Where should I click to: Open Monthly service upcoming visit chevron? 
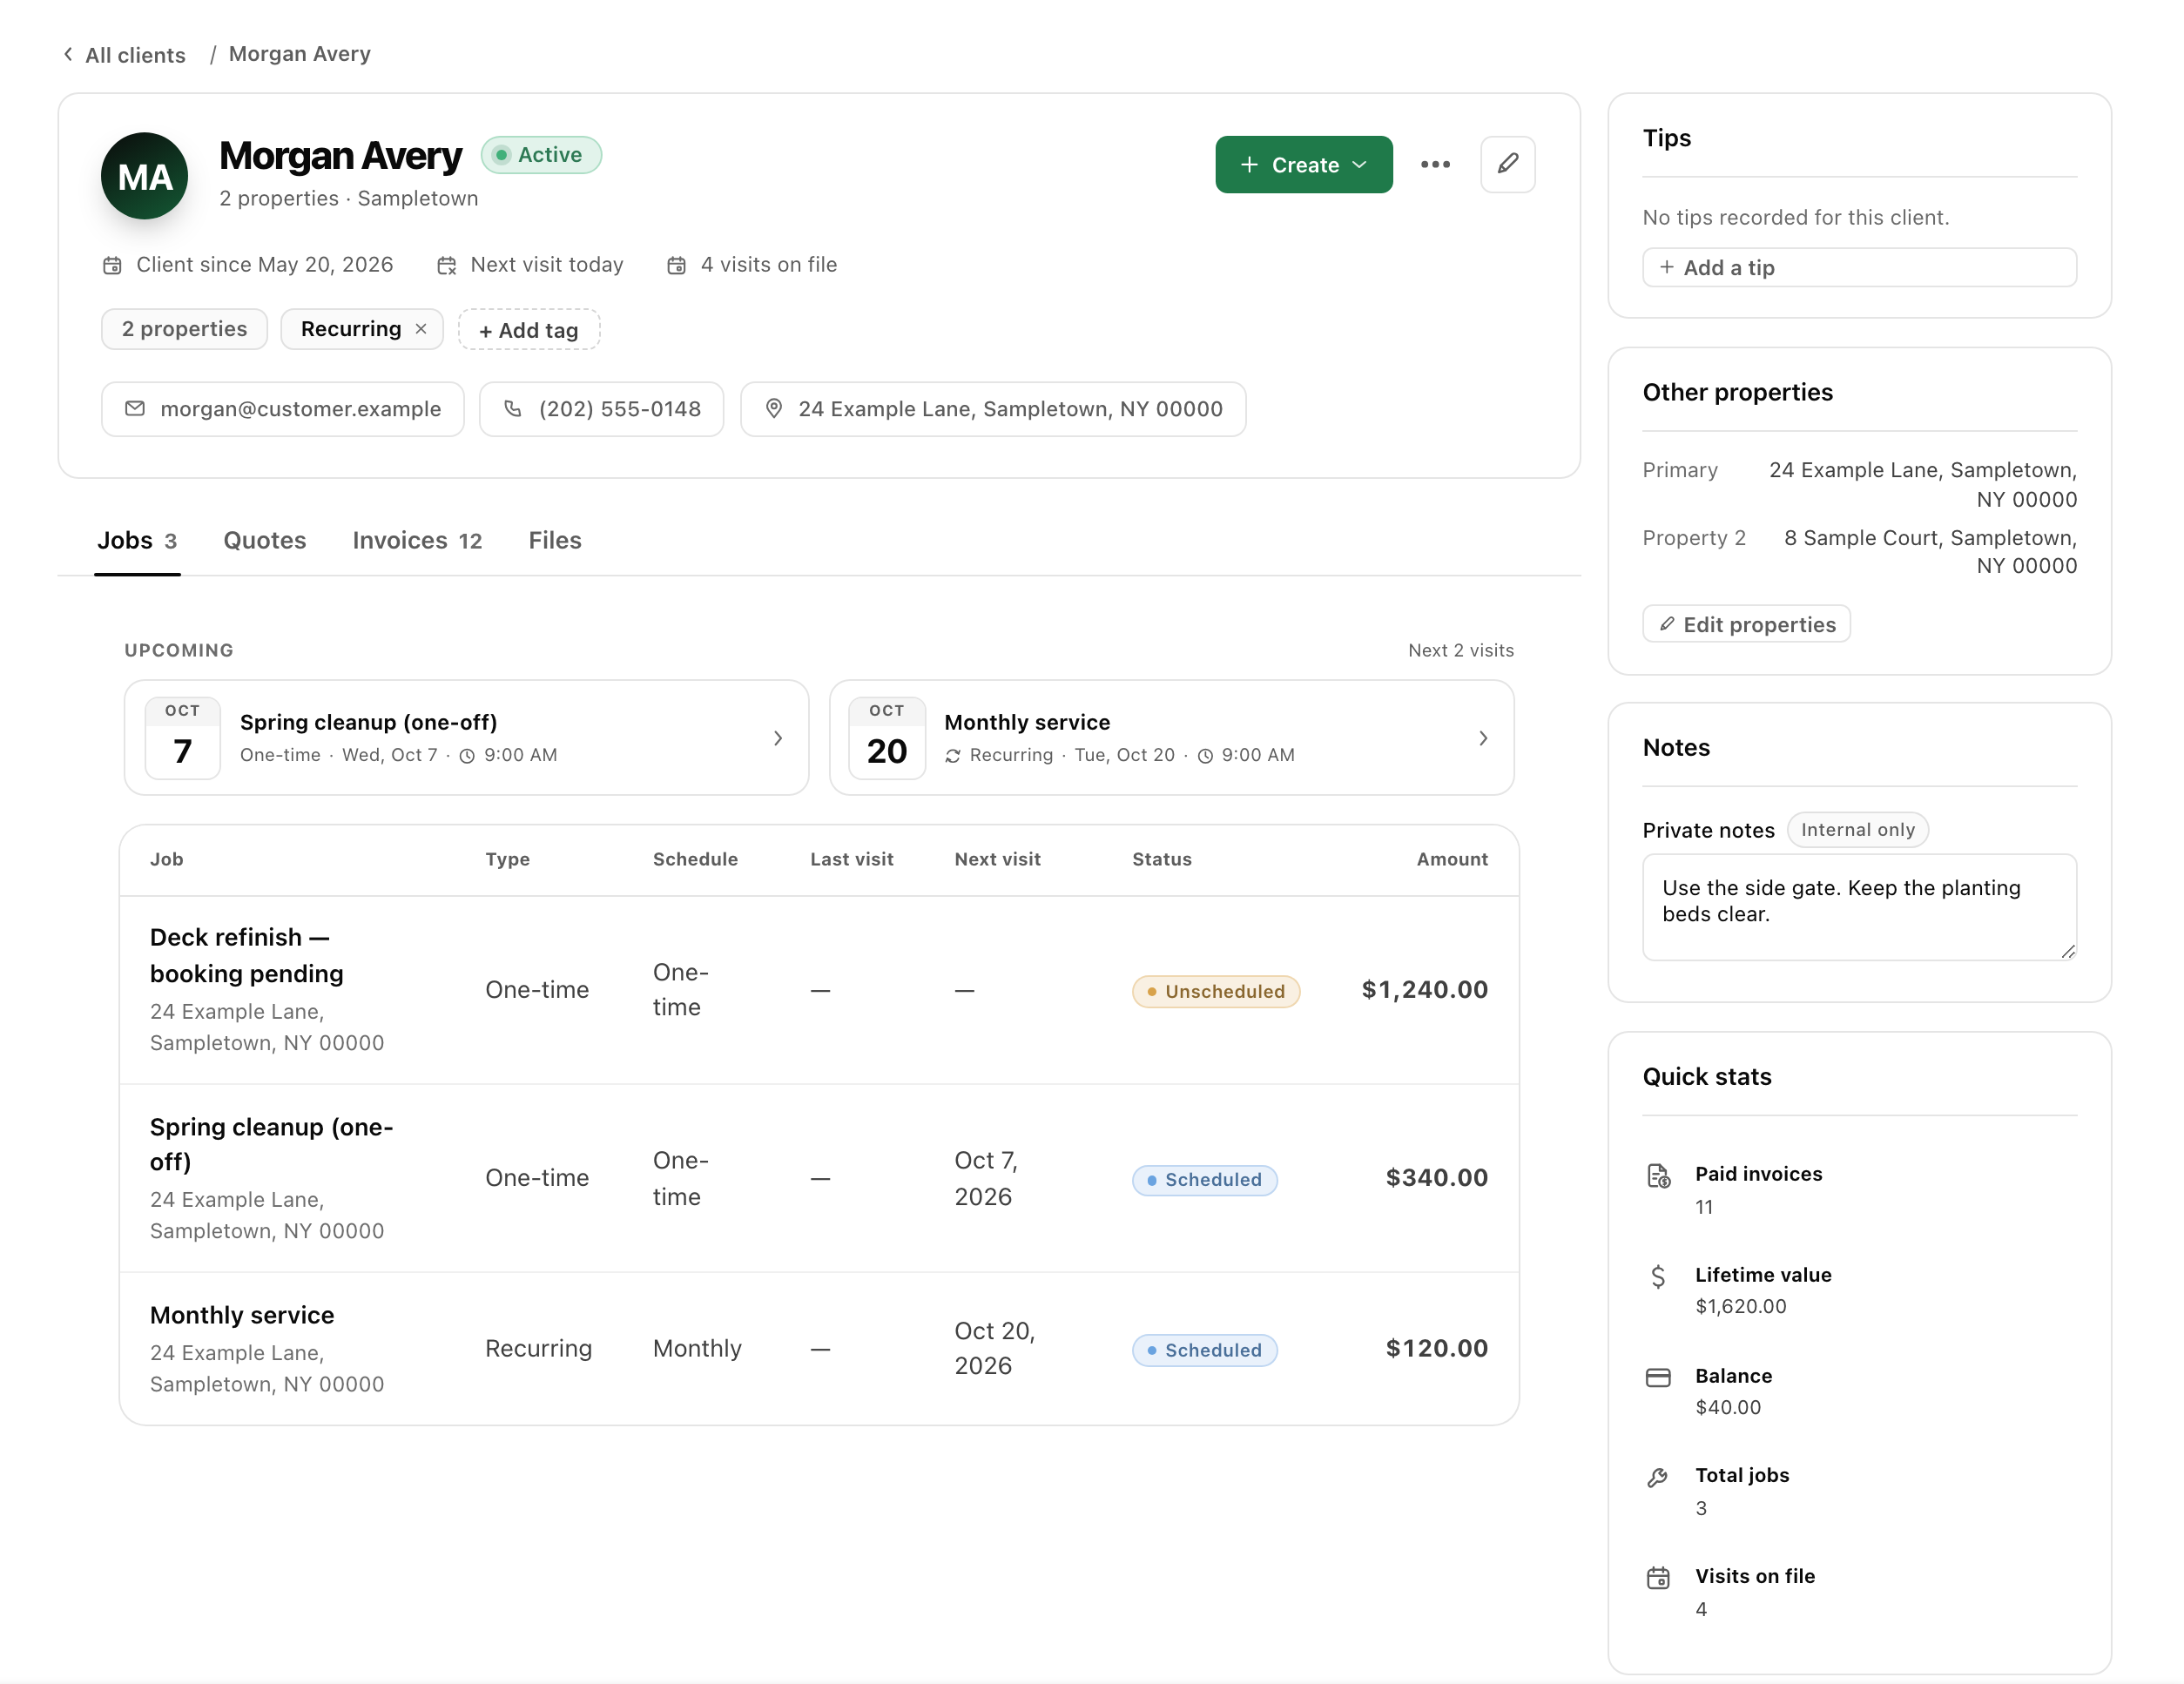pos(1483,738)
